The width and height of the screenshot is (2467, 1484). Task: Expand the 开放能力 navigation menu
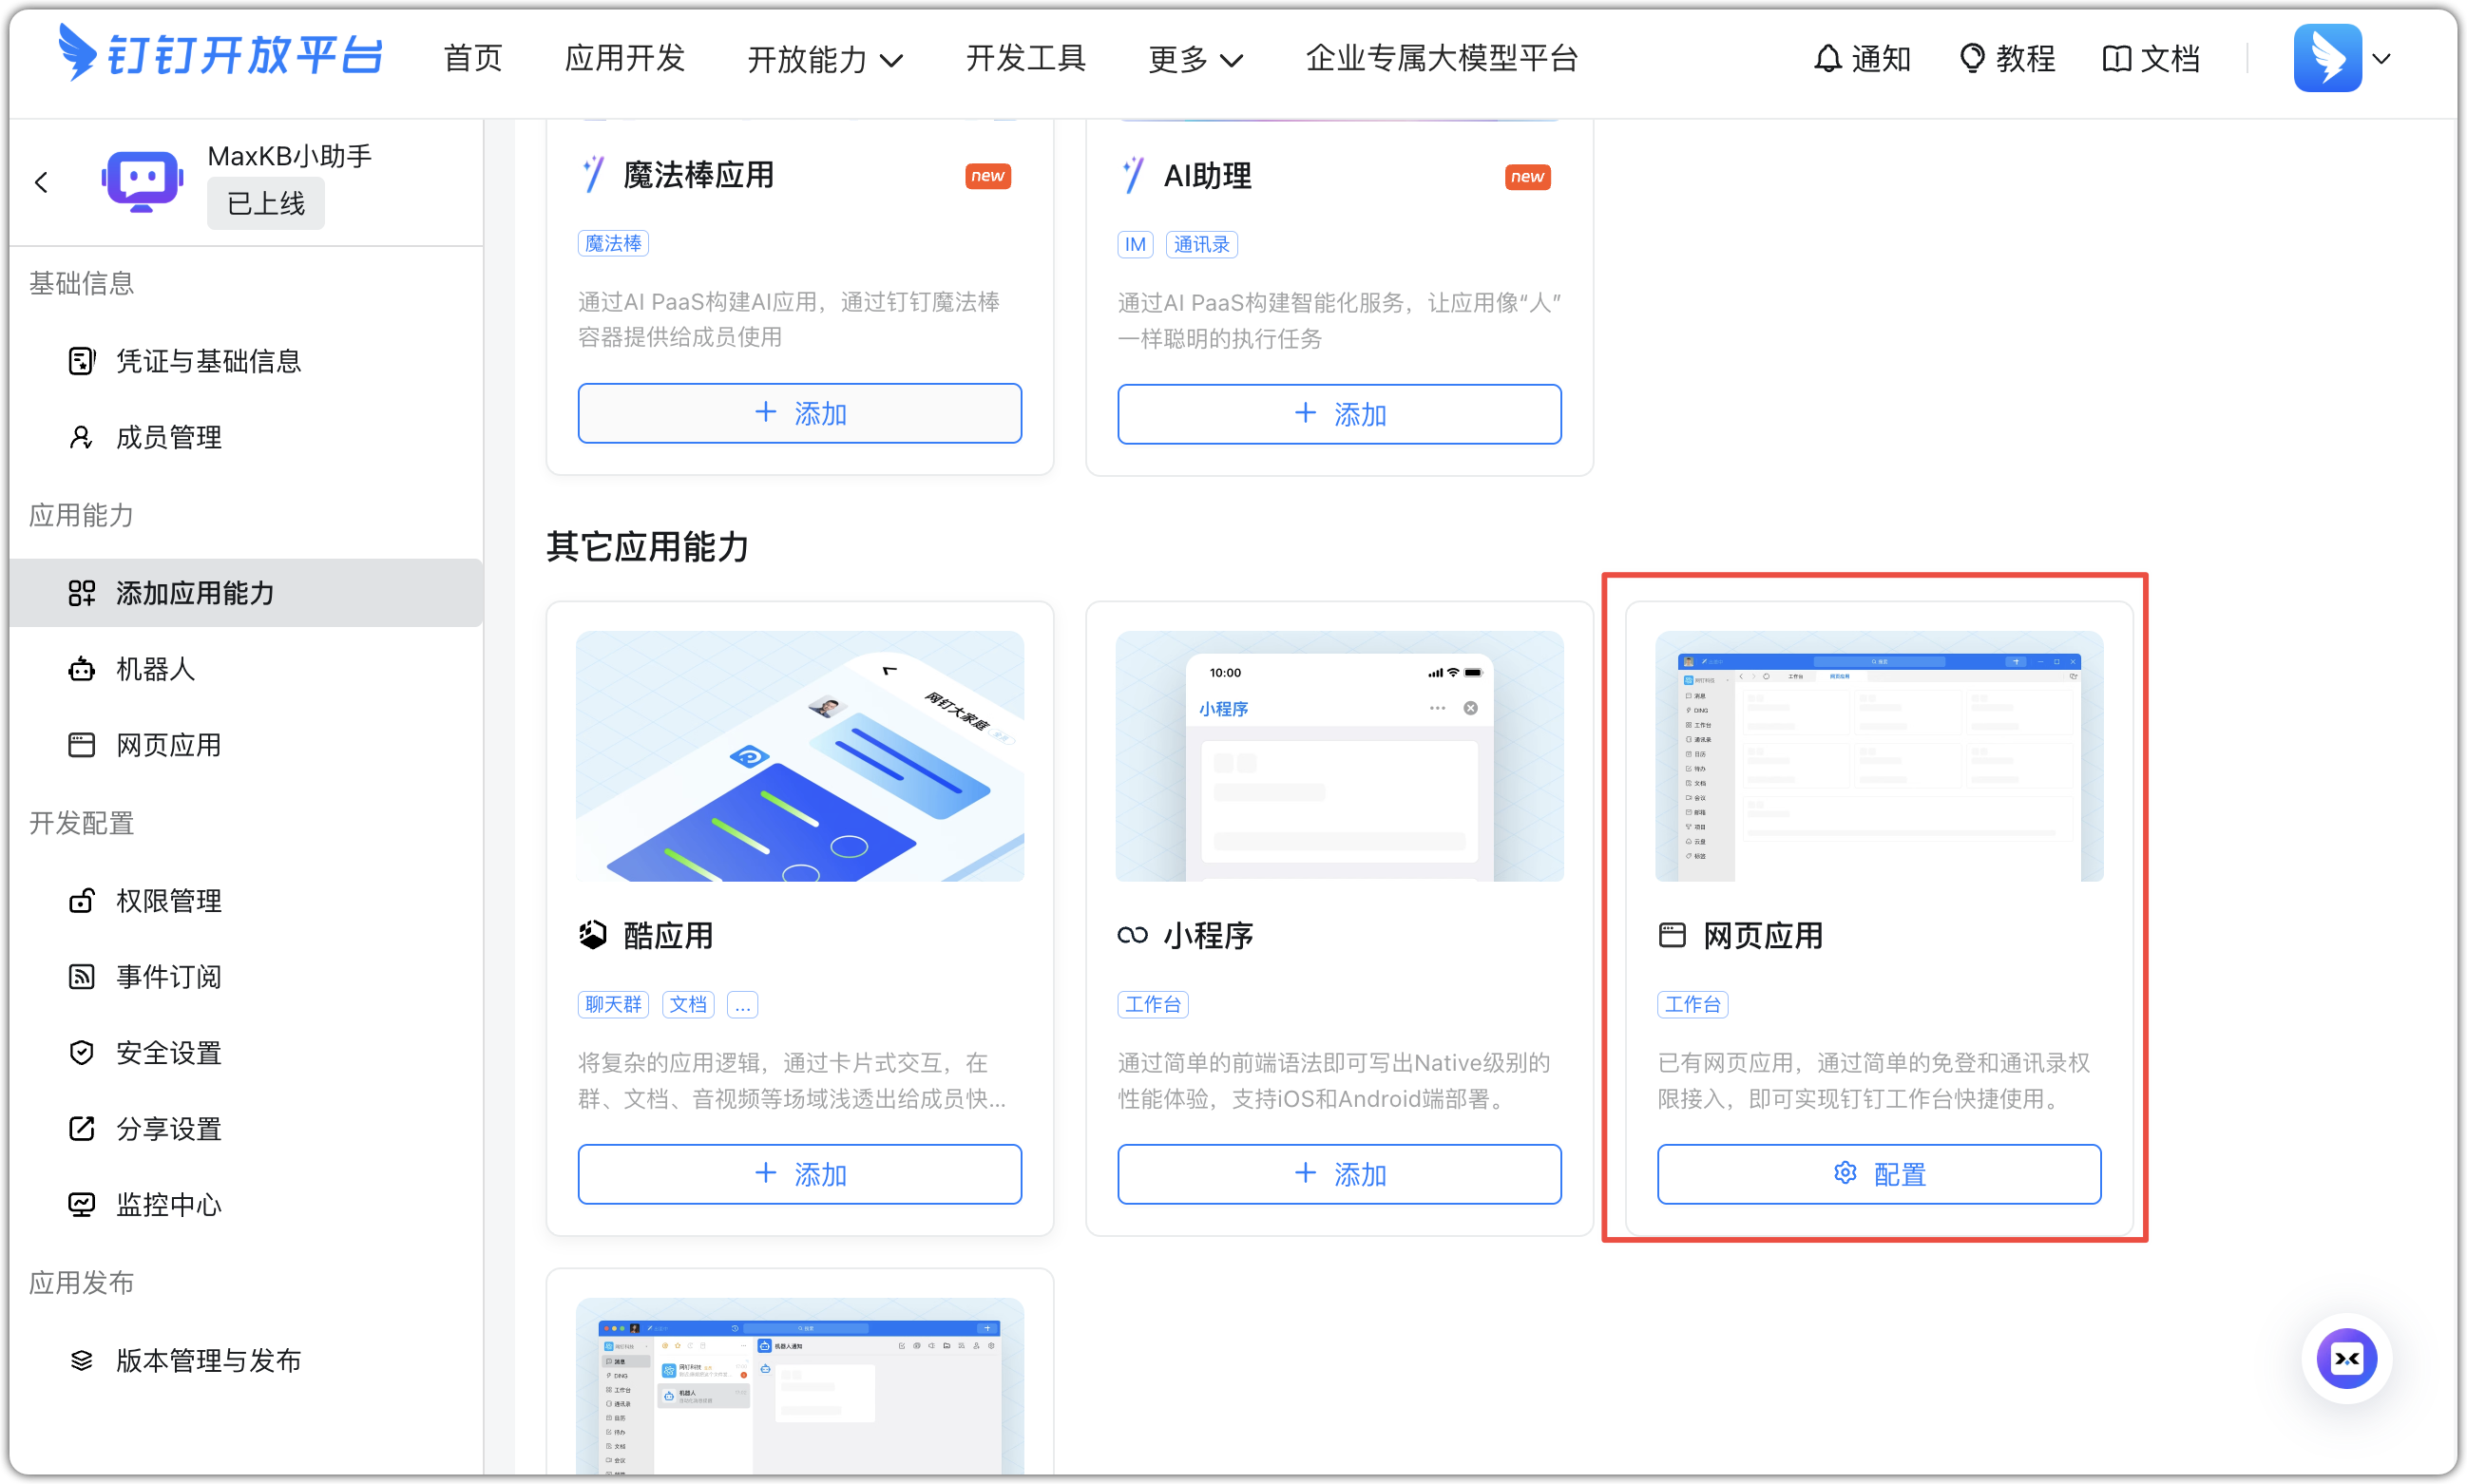click(824, 60)
